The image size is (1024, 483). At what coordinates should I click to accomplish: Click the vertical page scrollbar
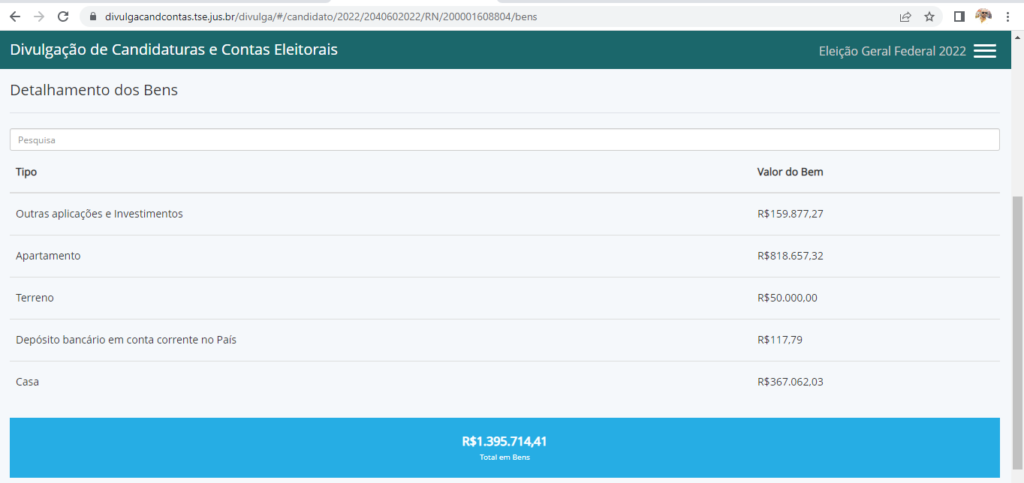pyautogui.click(x=1017, y=300)
